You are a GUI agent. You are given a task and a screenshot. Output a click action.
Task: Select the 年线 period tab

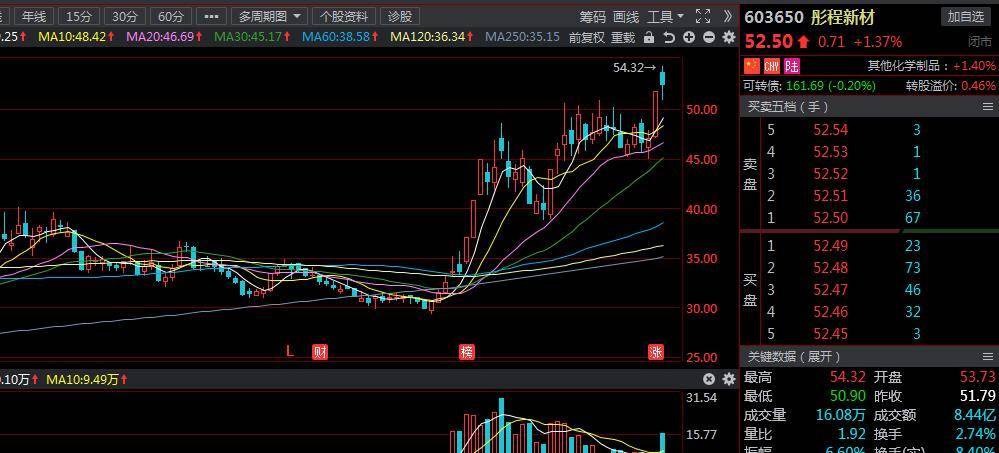[x=34, y=16]
